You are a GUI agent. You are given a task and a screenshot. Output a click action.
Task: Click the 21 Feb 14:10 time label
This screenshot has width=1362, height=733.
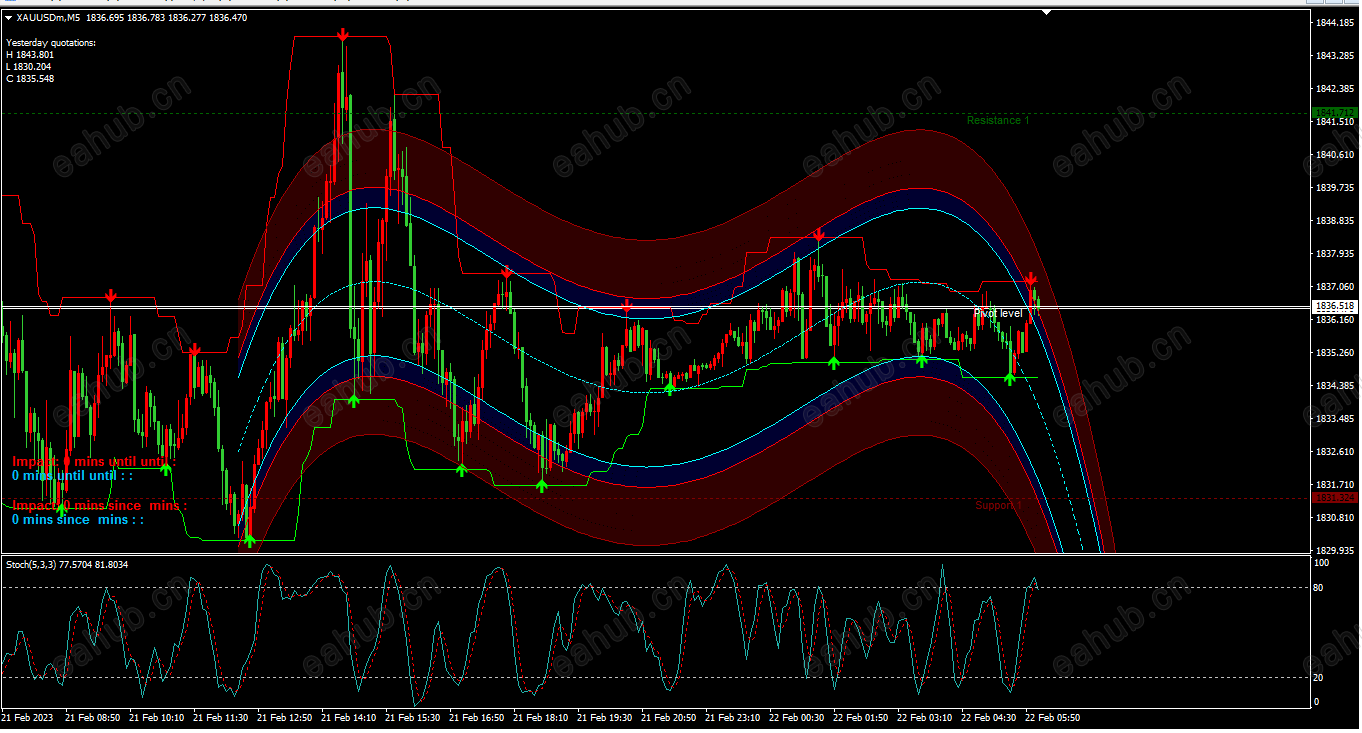[348, 718]
